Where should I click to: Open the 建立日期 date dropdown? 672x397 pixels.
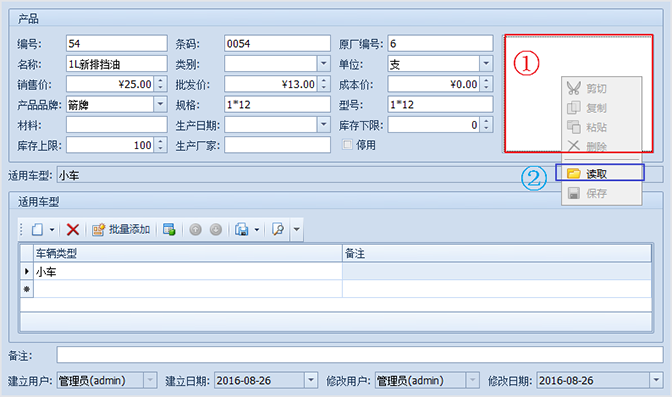[x=311, y=380]
